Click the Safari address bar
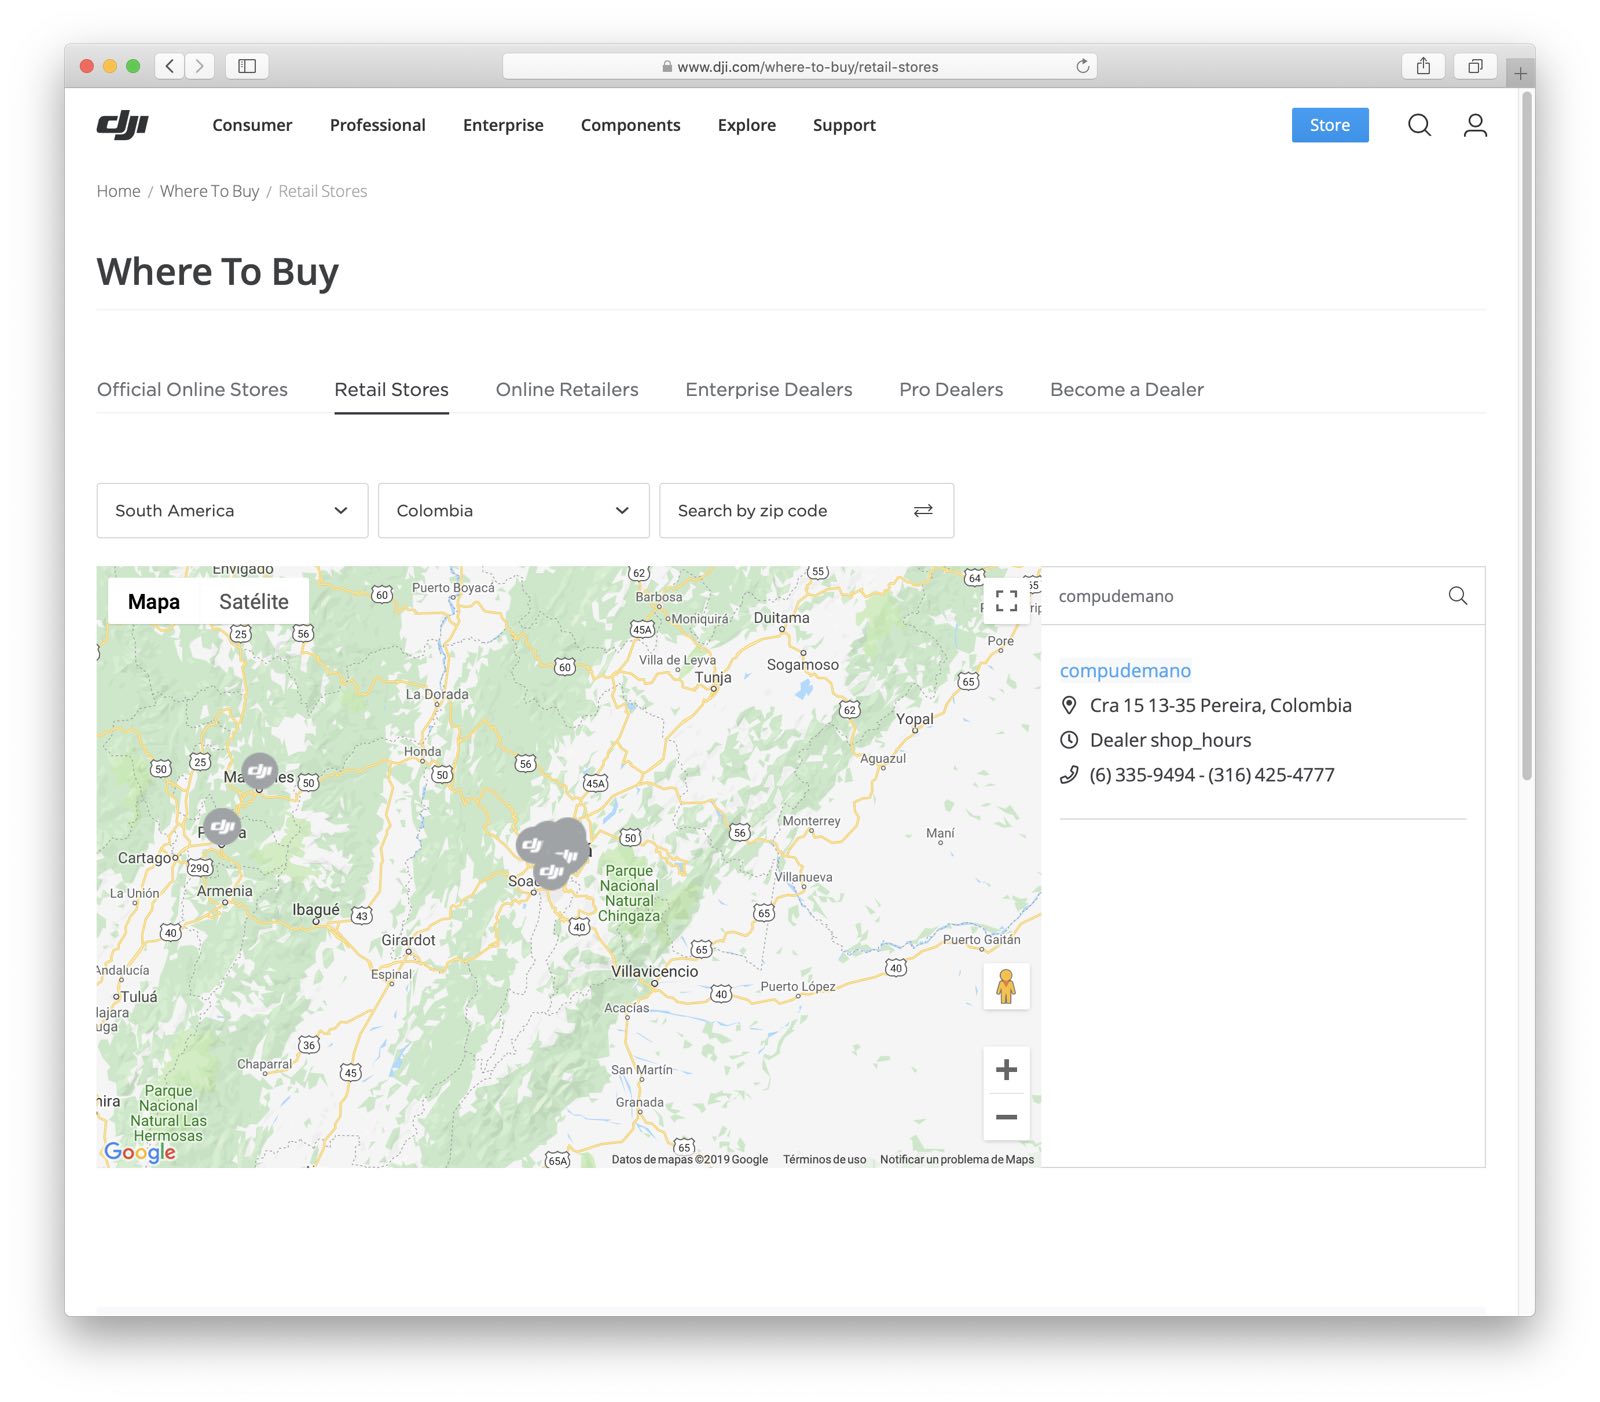 800,66
